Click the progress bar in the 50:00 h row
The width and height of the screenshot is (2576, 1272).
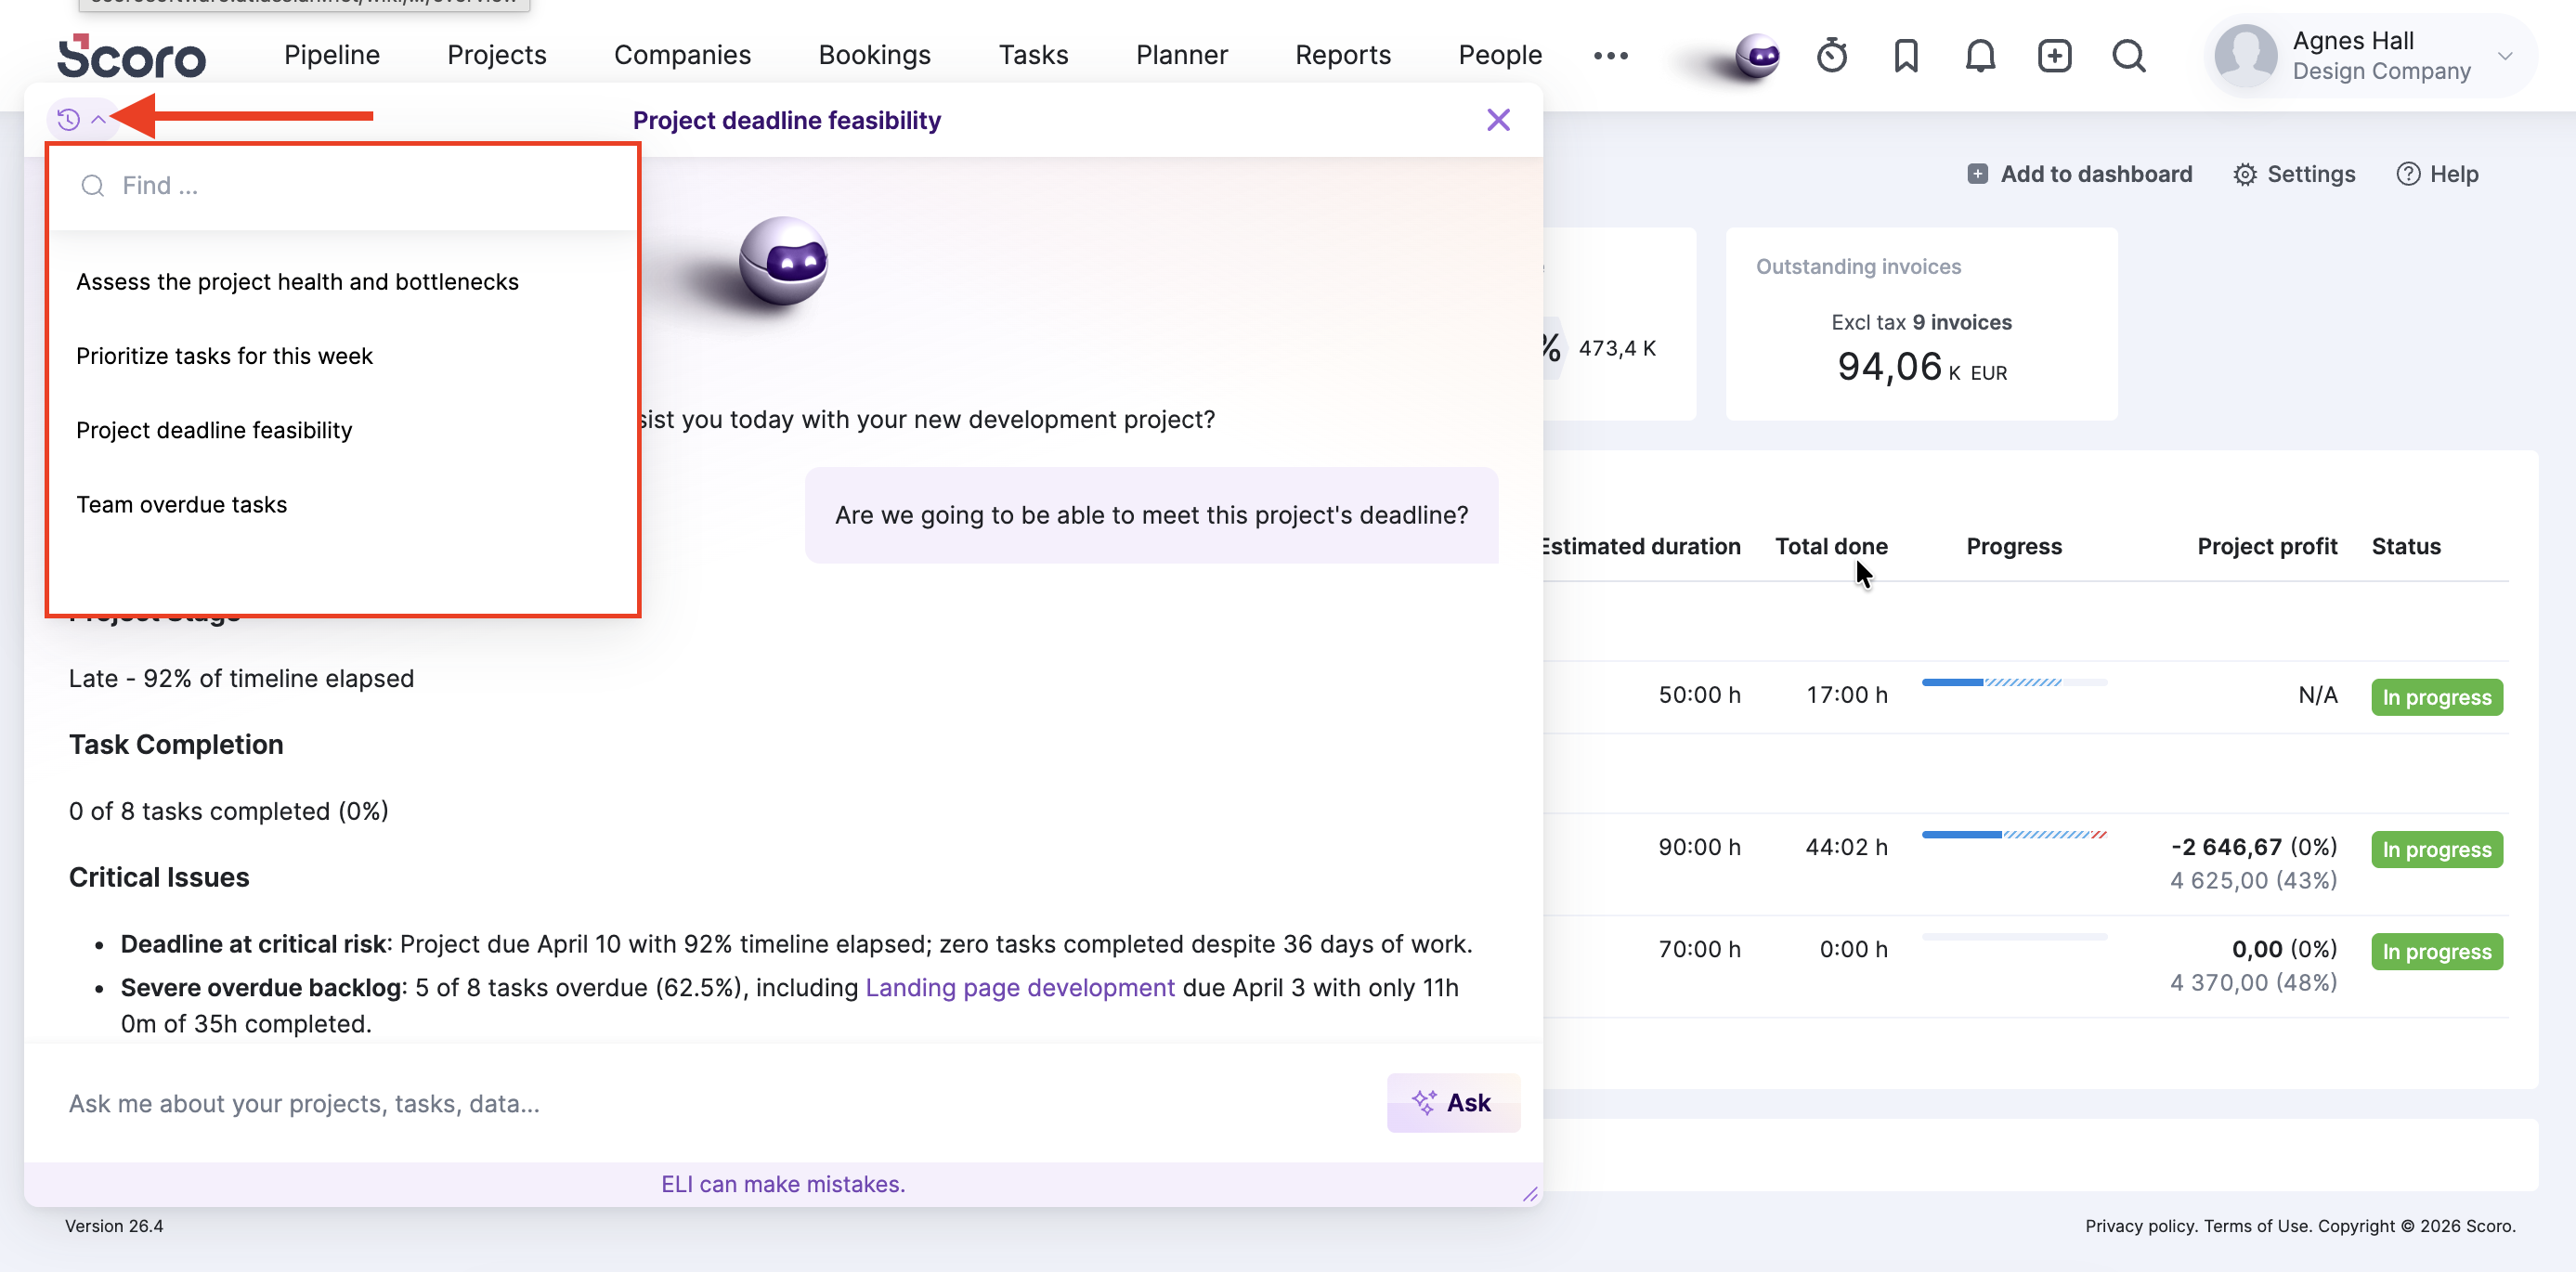click(2014, 682)
